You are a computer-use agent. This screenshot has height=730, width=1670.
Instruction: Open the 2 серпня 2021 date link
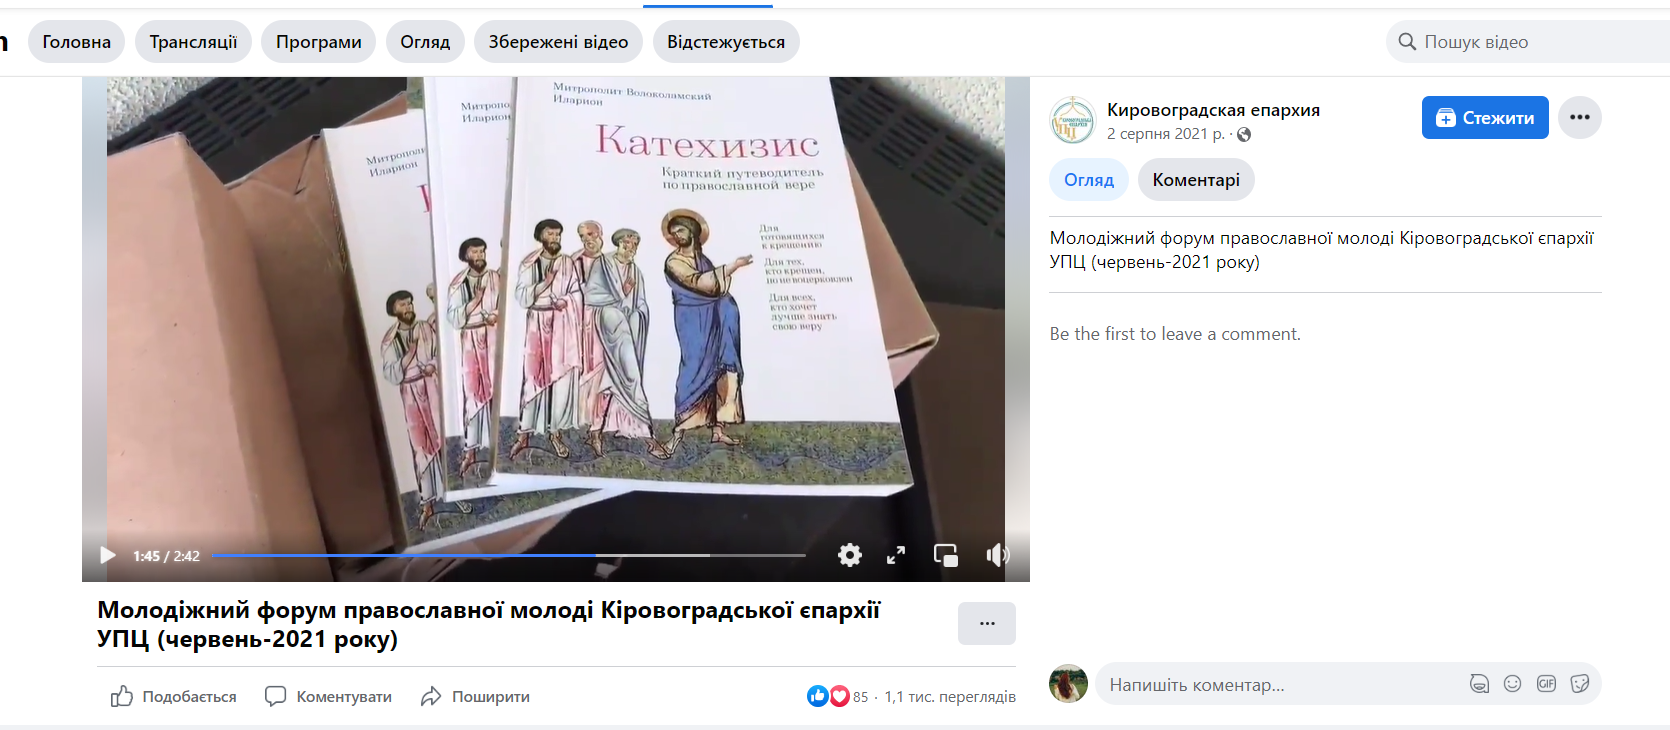1165,134
